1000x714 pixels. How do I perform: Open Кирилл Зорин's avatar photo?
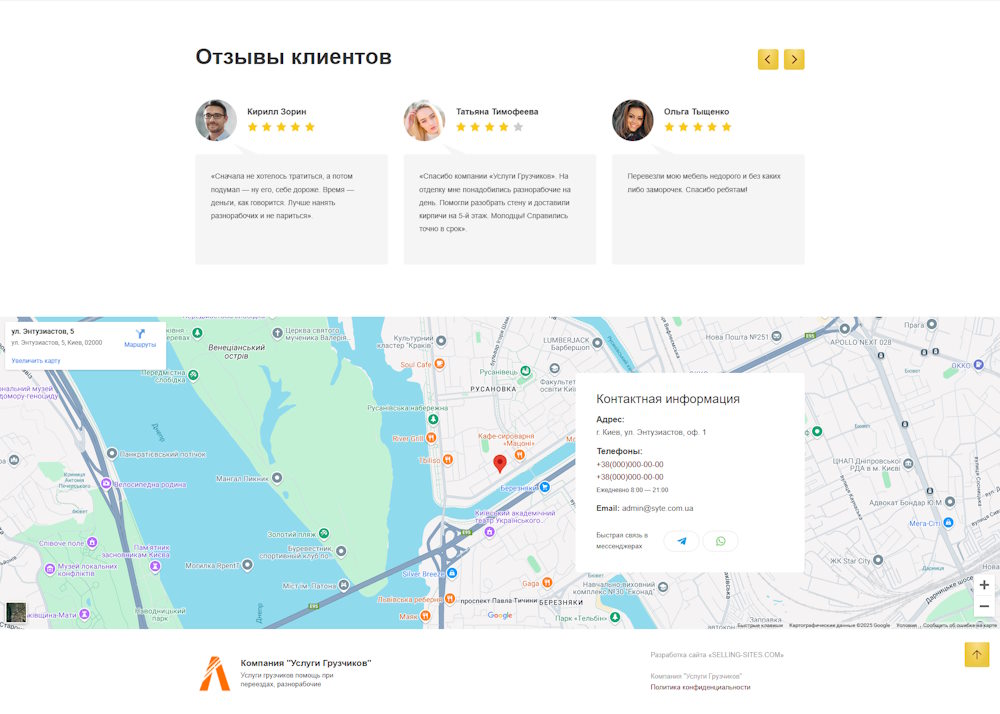[216, 120]
